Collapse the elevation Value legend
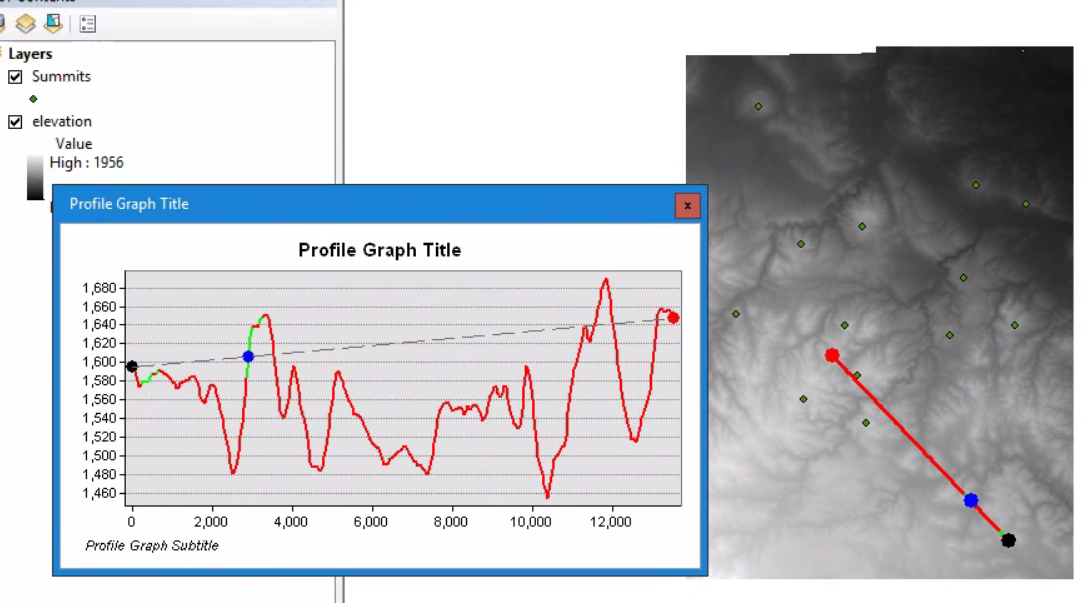This screenshot has height=603, width=1089. [x=3, y=121]
